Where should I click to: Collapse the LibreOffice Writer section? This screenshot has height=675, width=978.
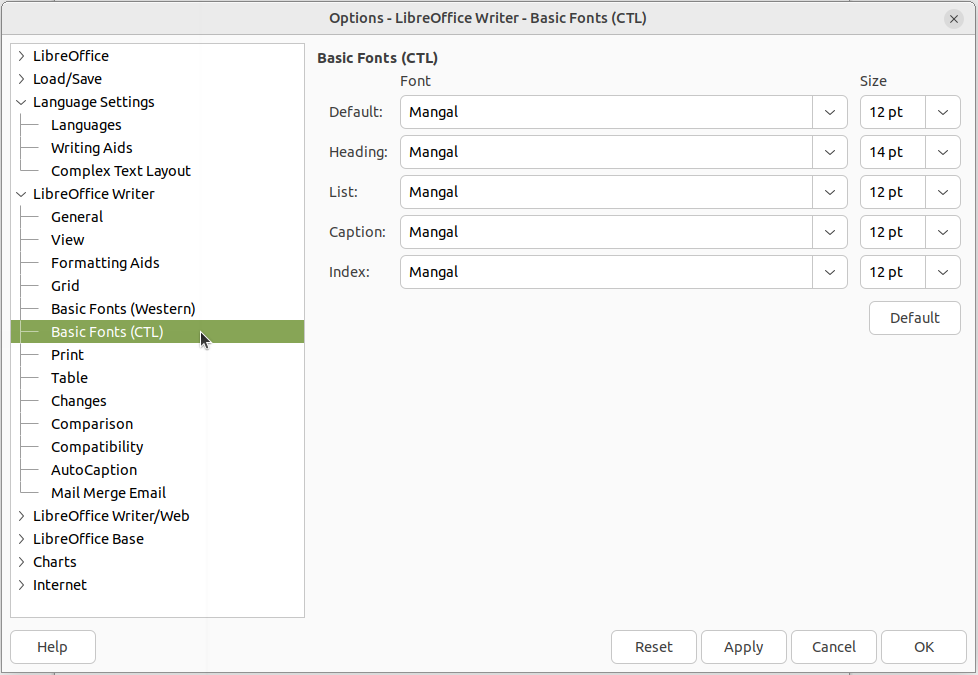21,193
